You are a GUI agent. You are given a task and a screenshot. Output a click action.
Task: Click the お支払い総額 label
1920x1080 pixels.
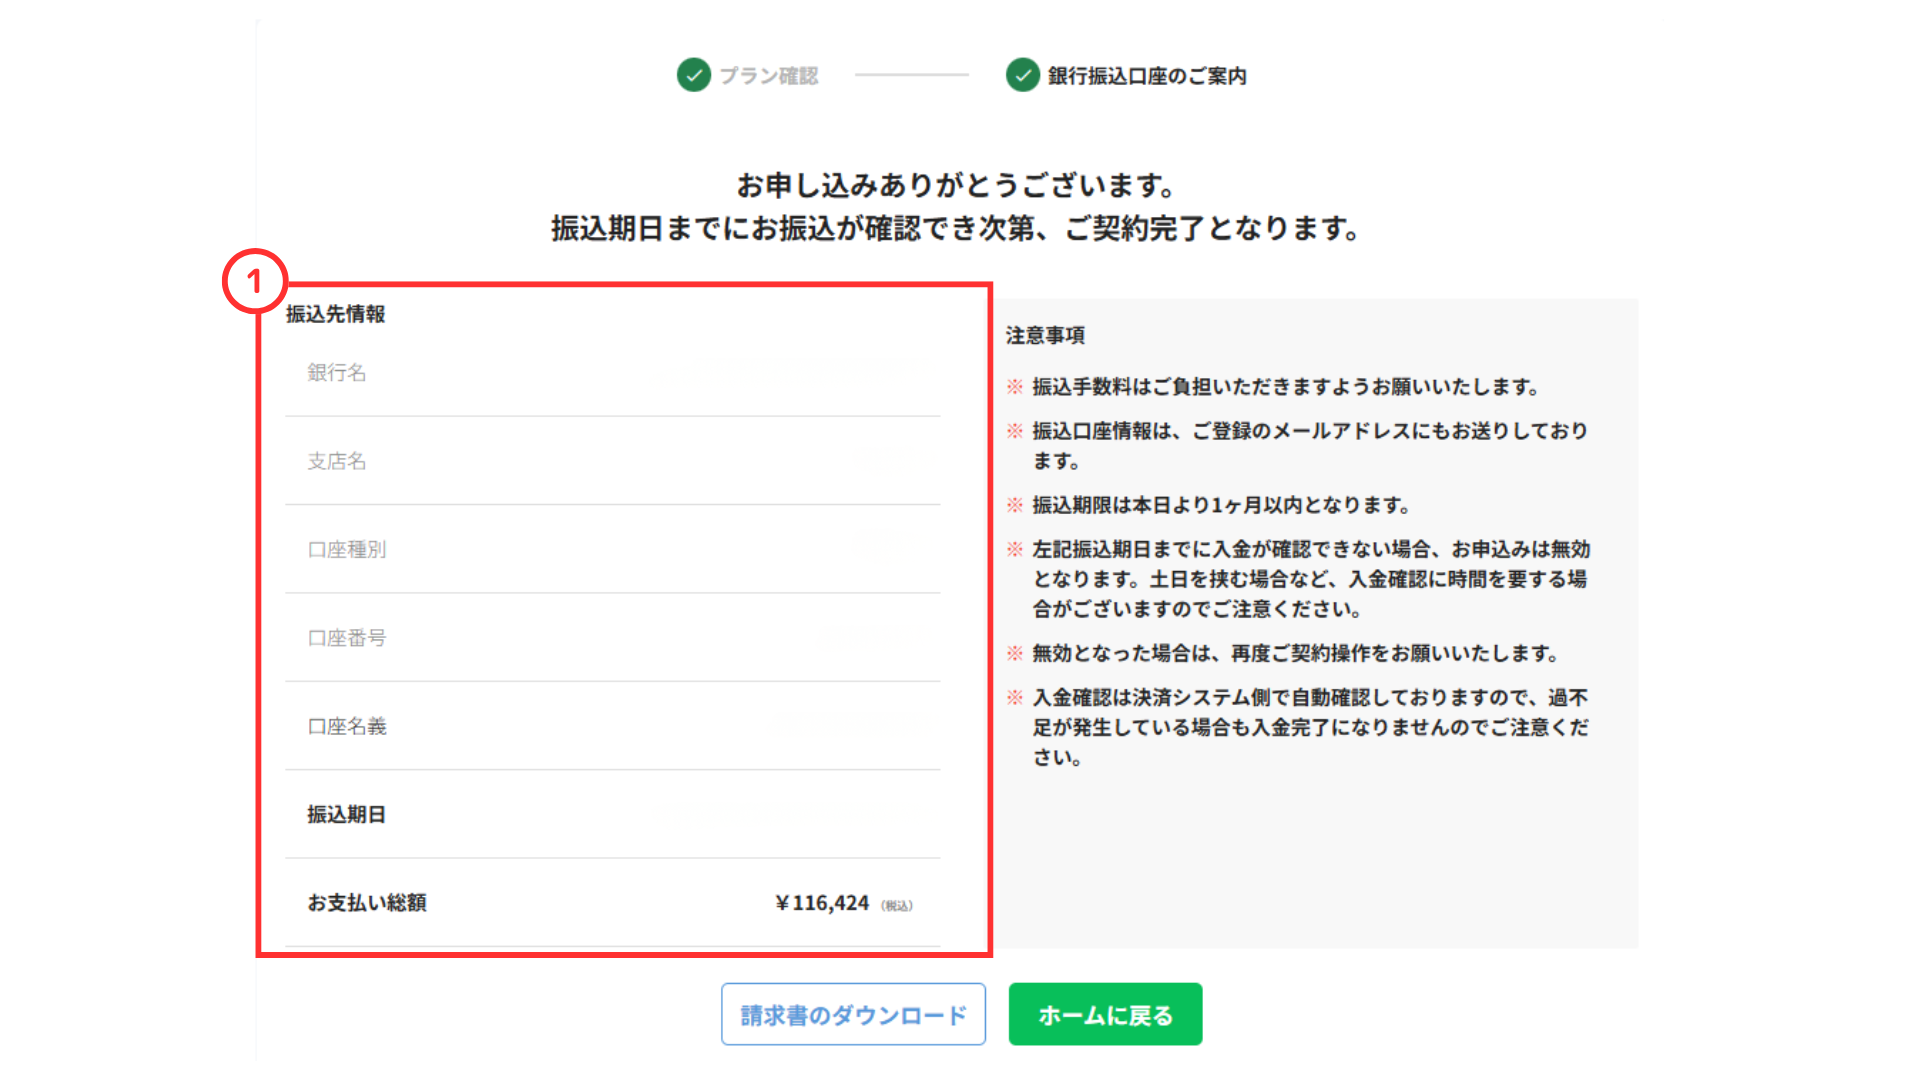pyautogui.click(x=367, y=903)
